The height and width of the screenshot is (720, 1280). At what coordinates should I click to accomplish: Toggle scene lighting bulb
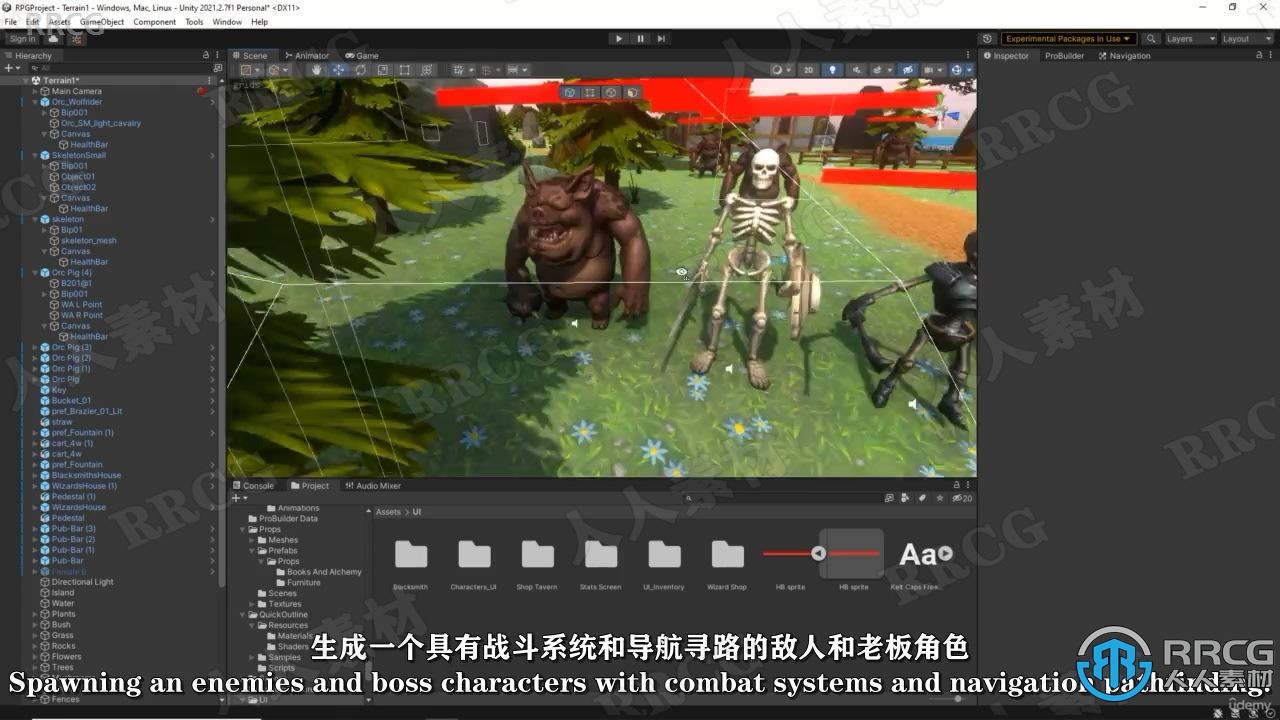tap(831, 70)
